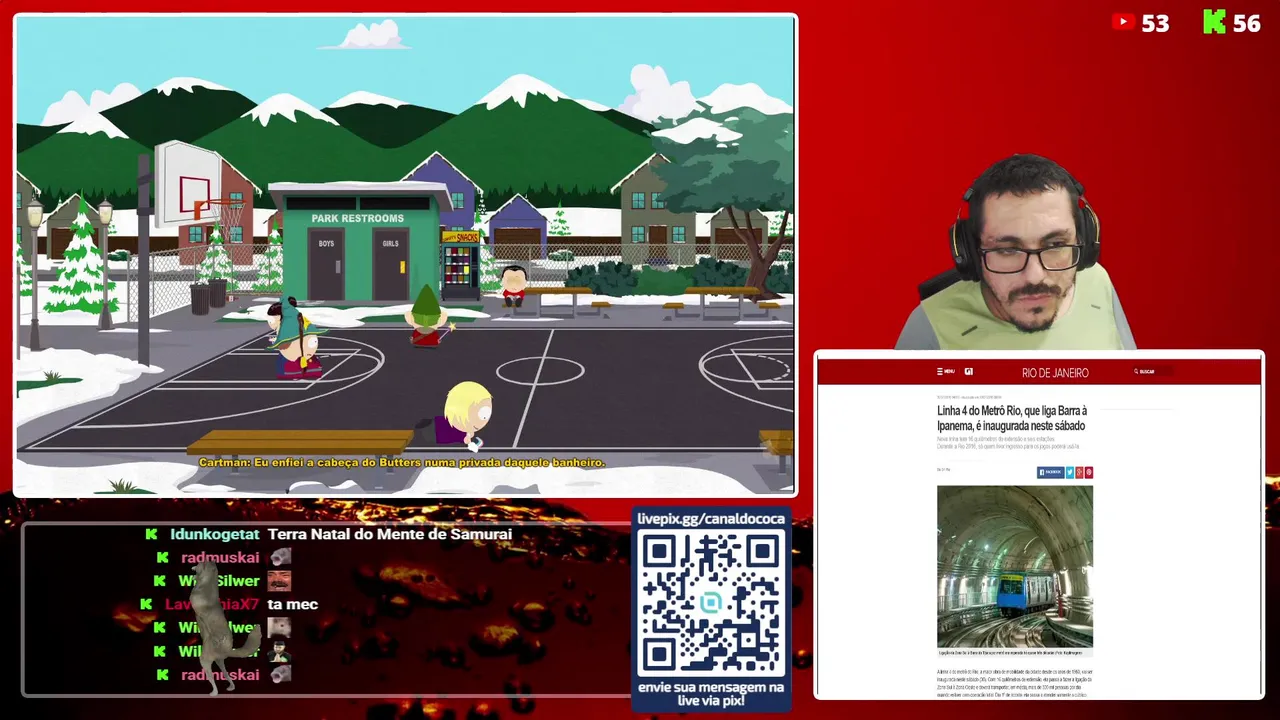Share the article via the Twitter icon
This screenshot has width=1280, height=720.
pyautogui.click(x=1070, y=472)
